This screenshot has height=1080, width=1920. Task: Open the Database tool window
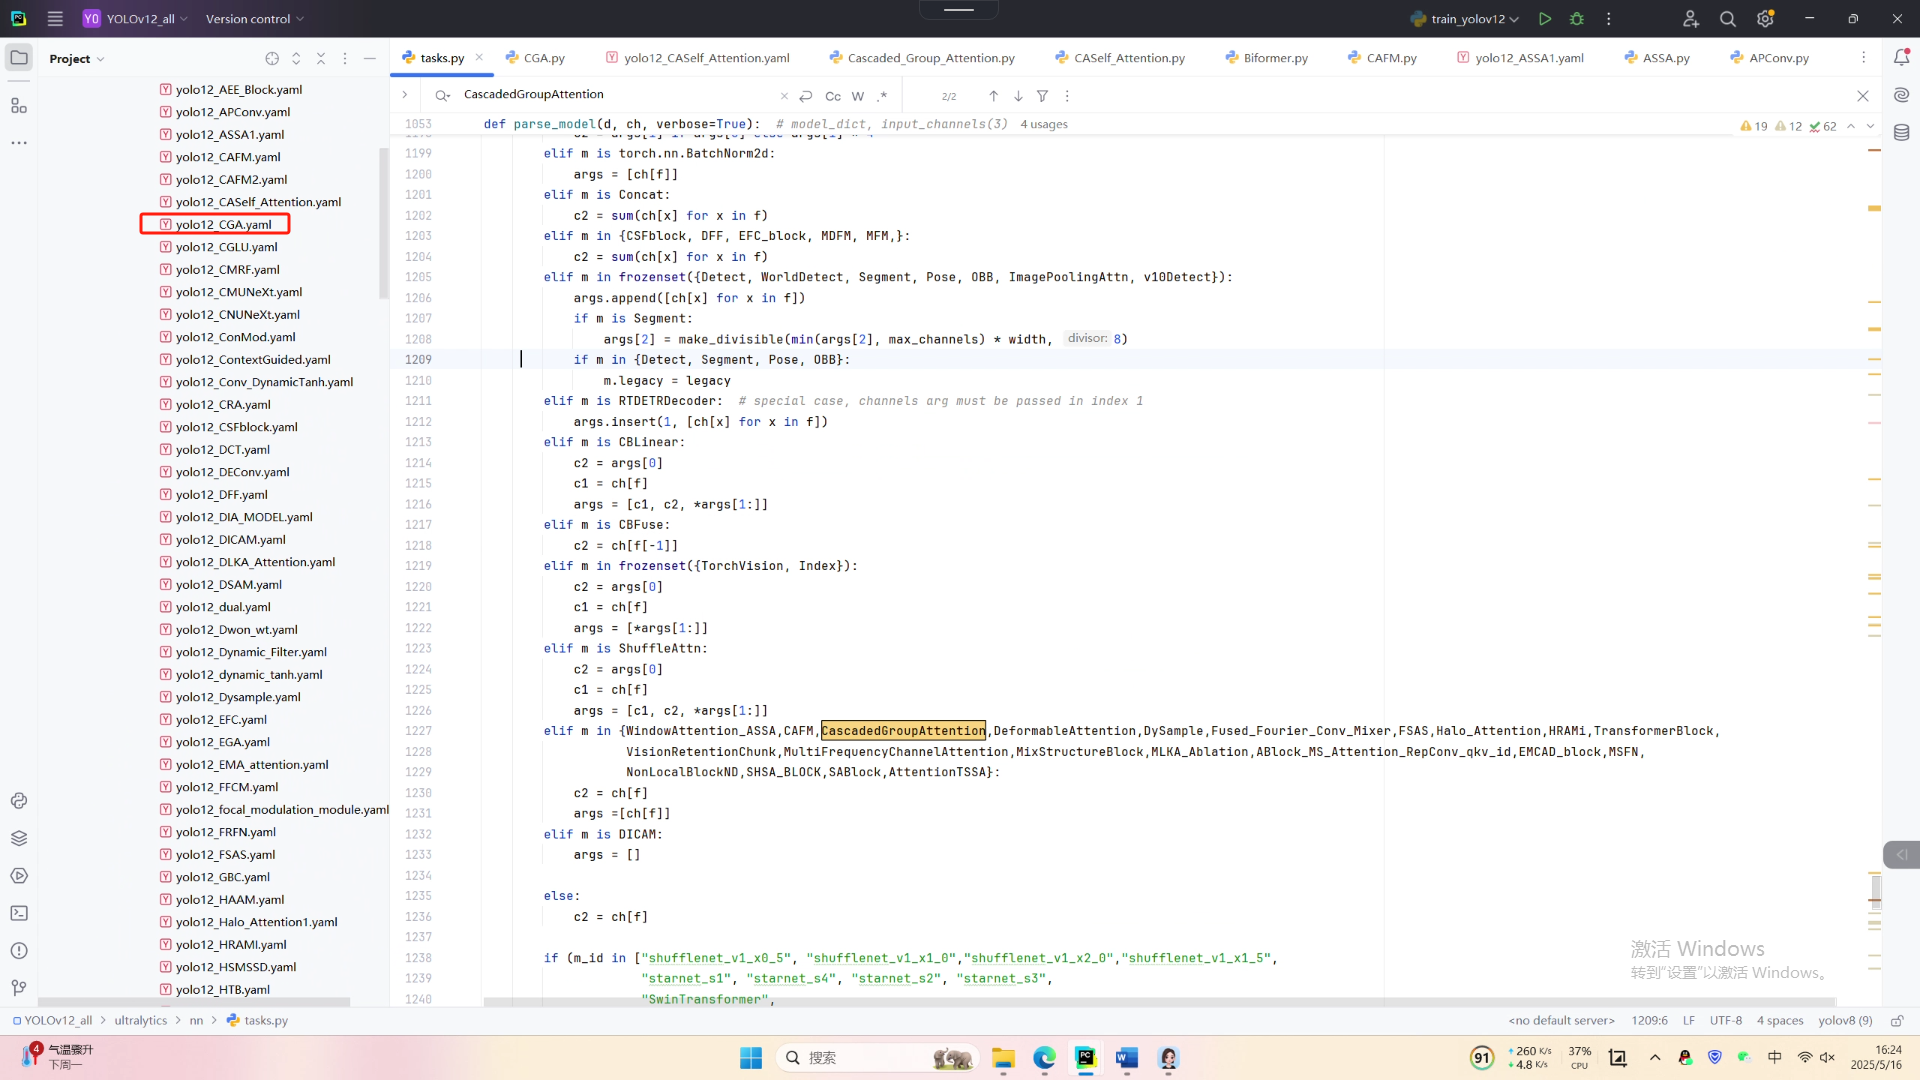[1901, 132]
